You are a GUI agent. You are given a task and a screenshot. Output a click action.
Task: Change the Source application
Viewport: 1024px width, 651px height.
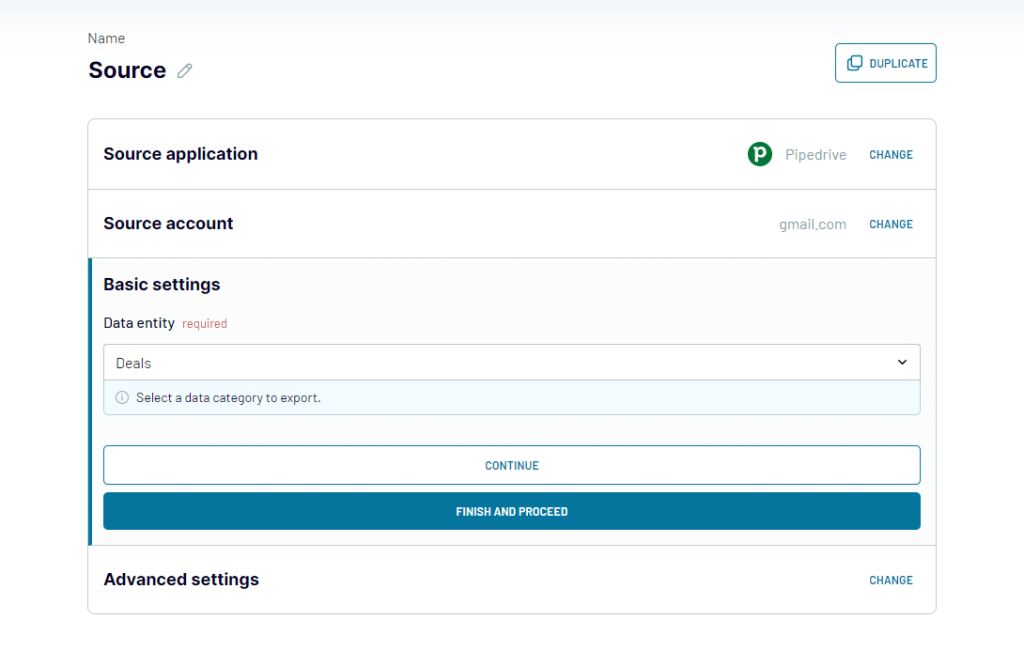pyautogui.click(x=890, y=155)
